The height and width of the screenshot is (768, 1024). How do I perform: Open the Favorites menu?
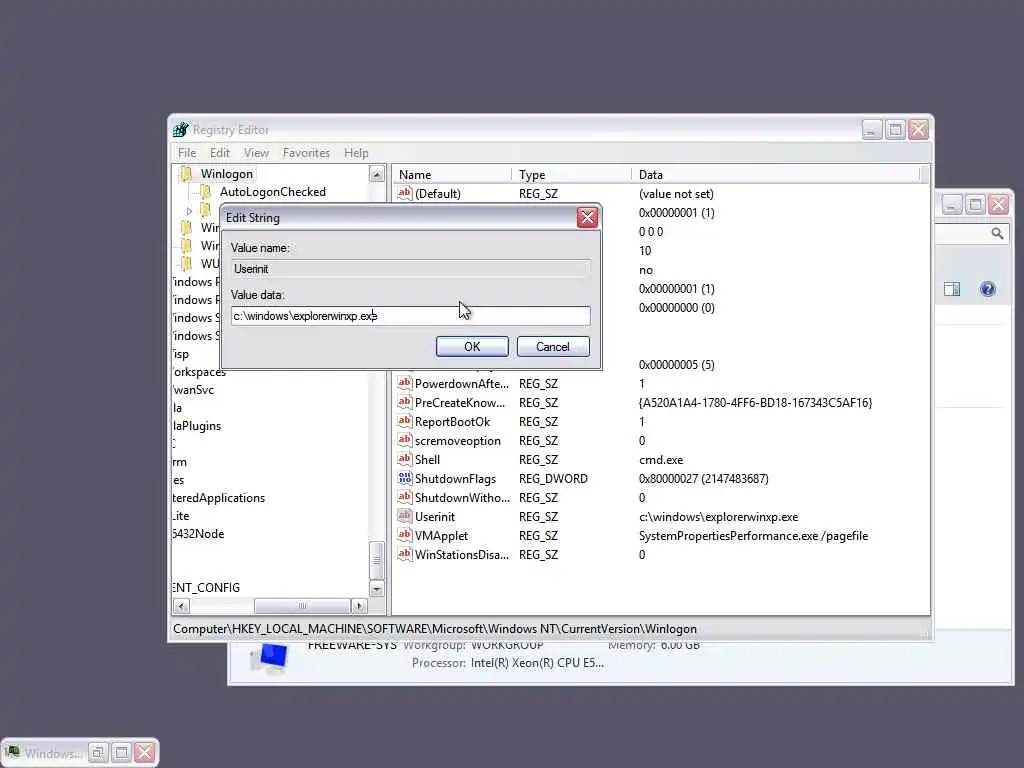306,153
